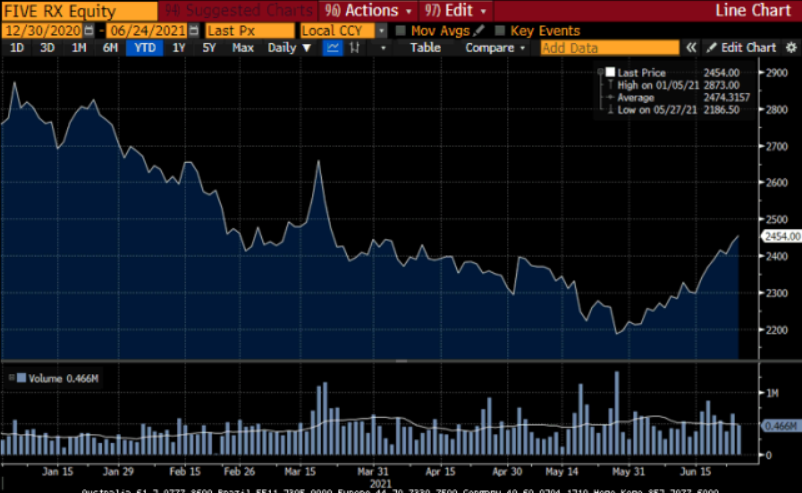Toggle the Key Events checkbox
Image resolution: width=802 pixels, height=493 pixels.
(x=501, y=31)
